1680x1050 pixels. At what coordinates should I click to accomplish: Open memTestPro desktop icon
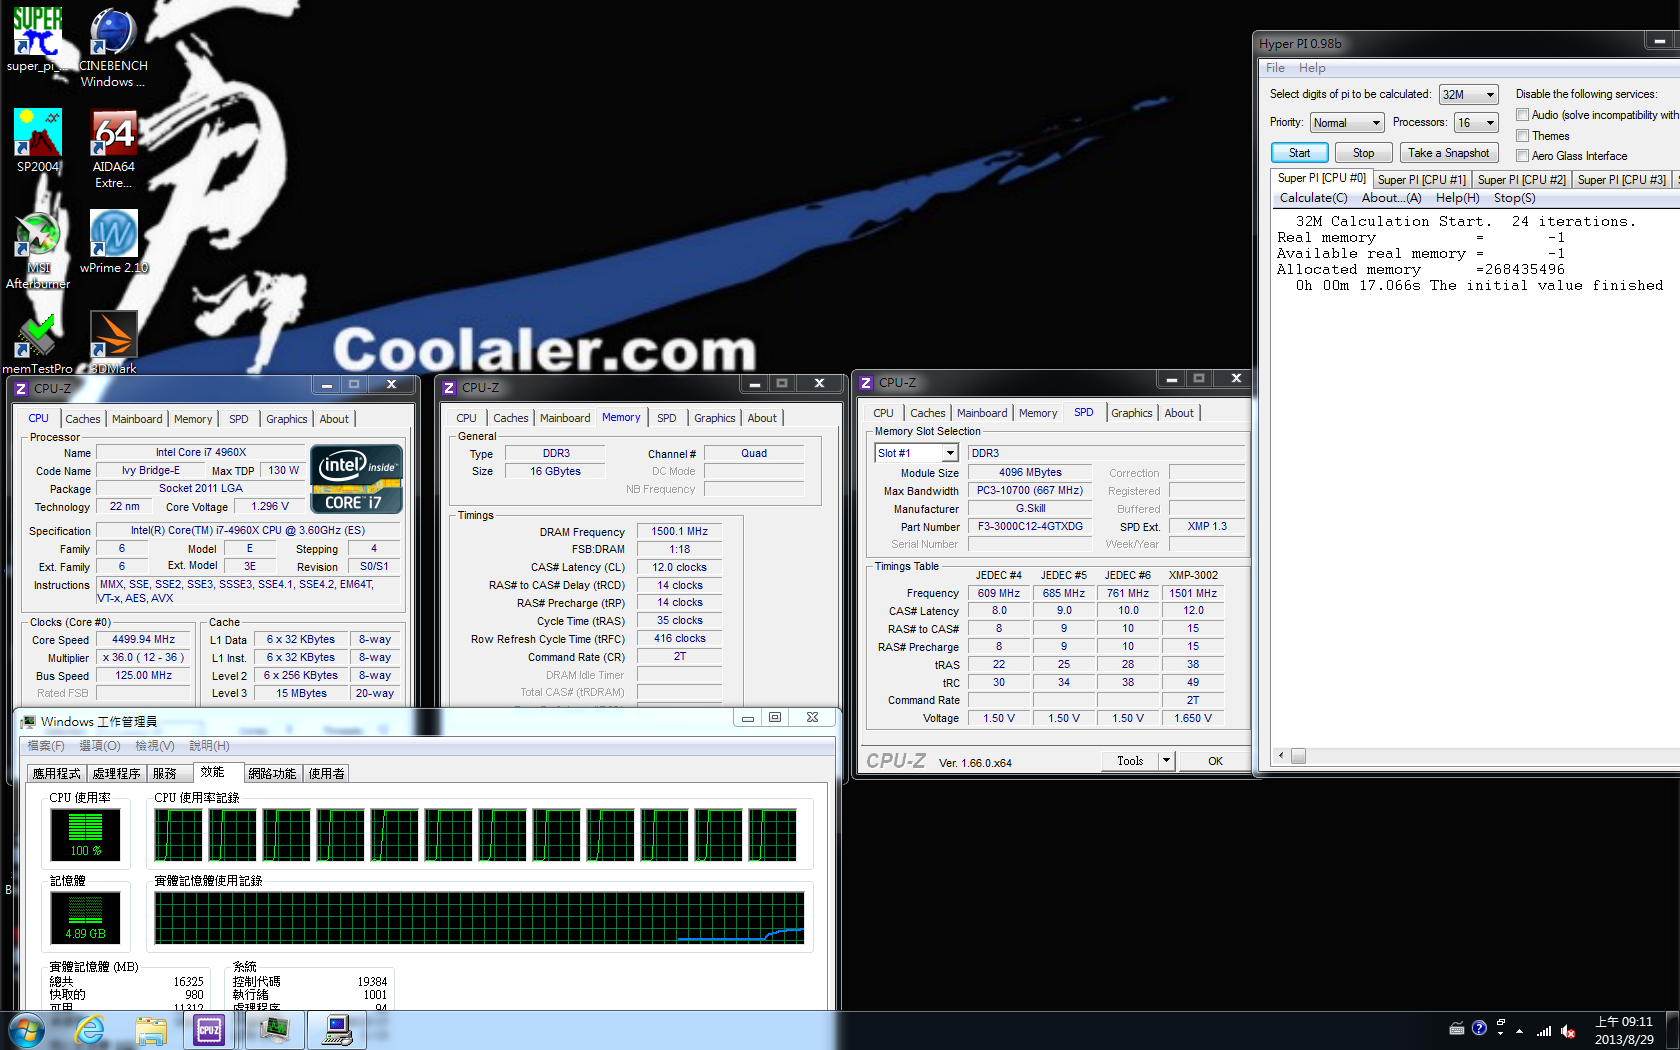tap(37, 343)
